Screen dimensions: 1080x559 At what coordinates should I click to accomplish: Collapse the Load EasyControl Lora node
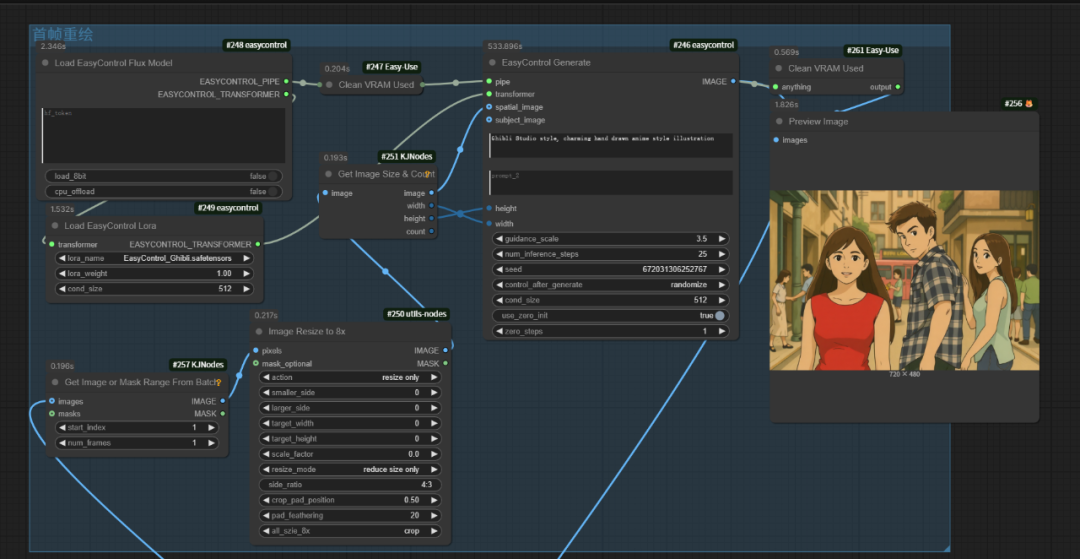pos(54,226)
